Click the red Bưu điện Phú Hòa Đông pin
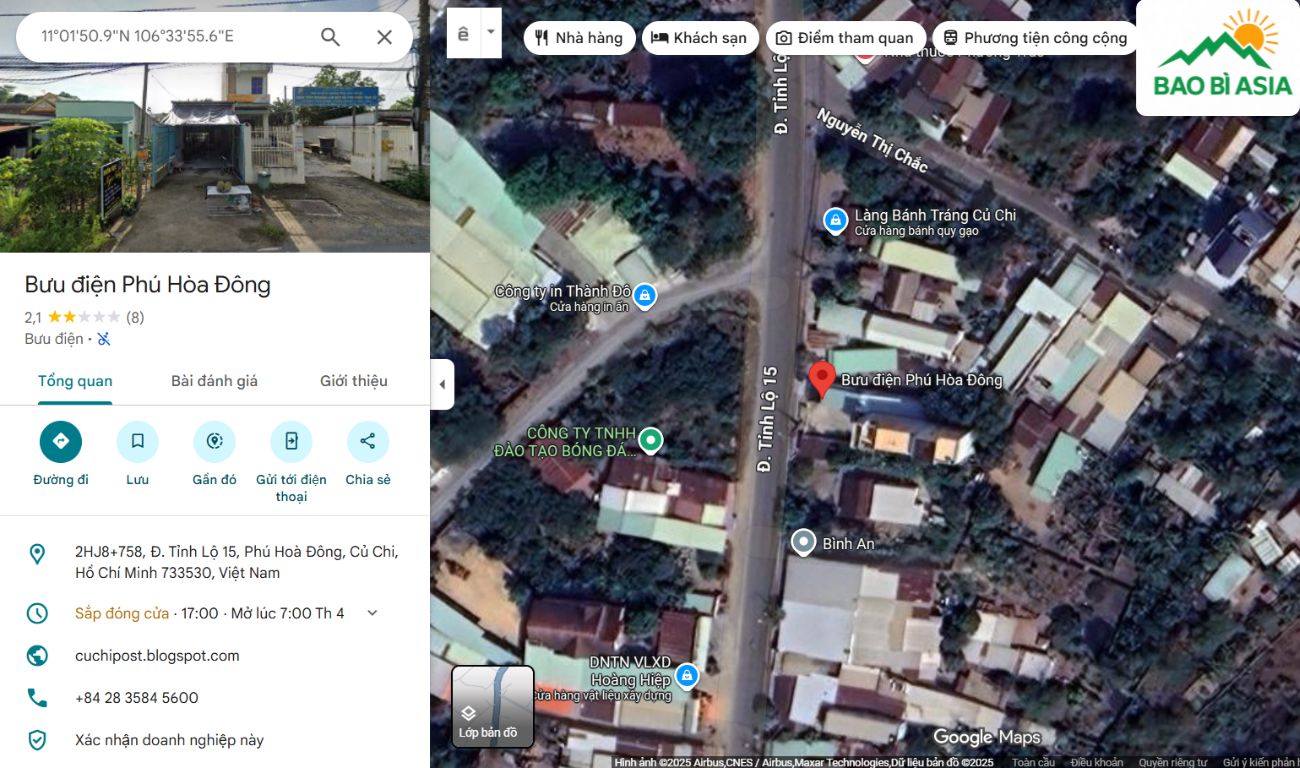This screenshot has height=768, width=1300. pos(821,380)
